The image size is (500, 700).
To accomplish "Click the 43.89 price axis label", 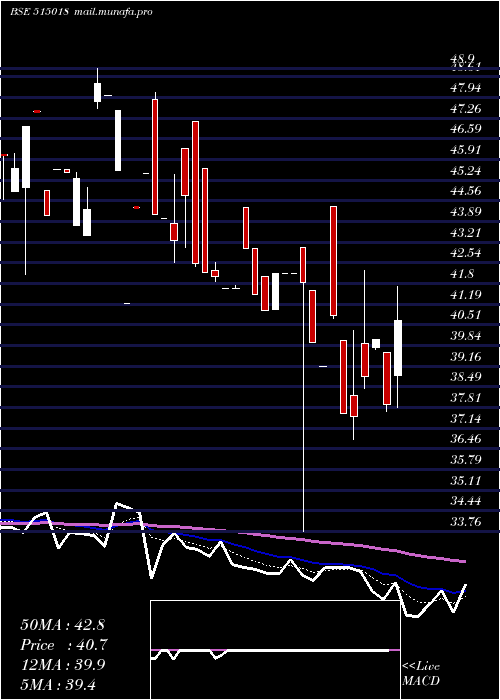I will 466,212.
